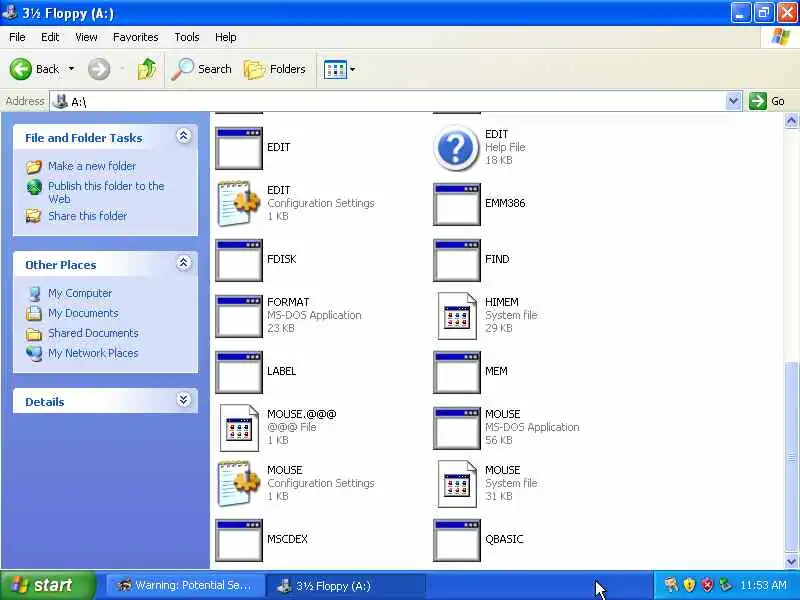Open the Views button
The height and width of the screenshot is (600, 800).
pyautogui.click(x=335, y=69)
